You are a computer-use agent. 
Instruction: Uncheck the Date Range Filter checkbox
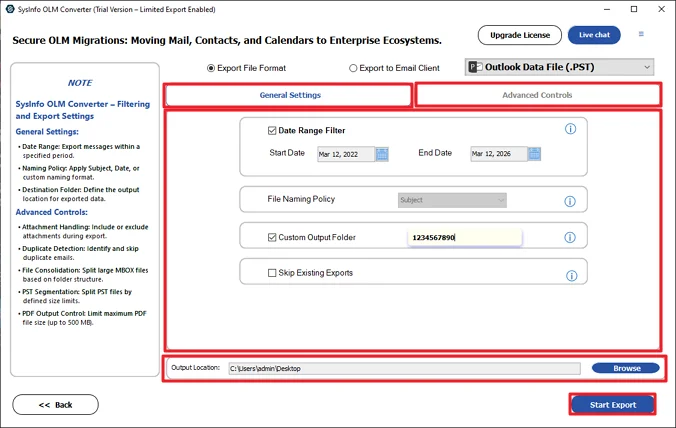[x=272, y=131]
